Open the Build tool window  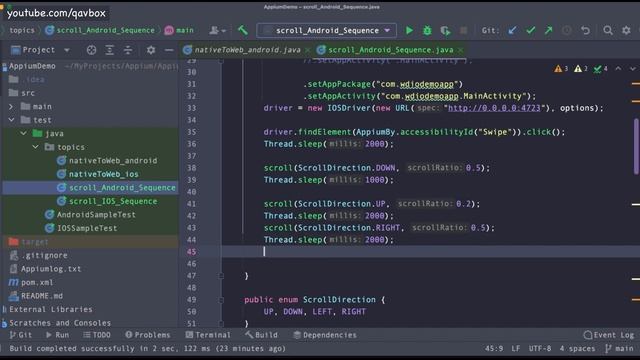pyautogui.click(x=261, y=335)
